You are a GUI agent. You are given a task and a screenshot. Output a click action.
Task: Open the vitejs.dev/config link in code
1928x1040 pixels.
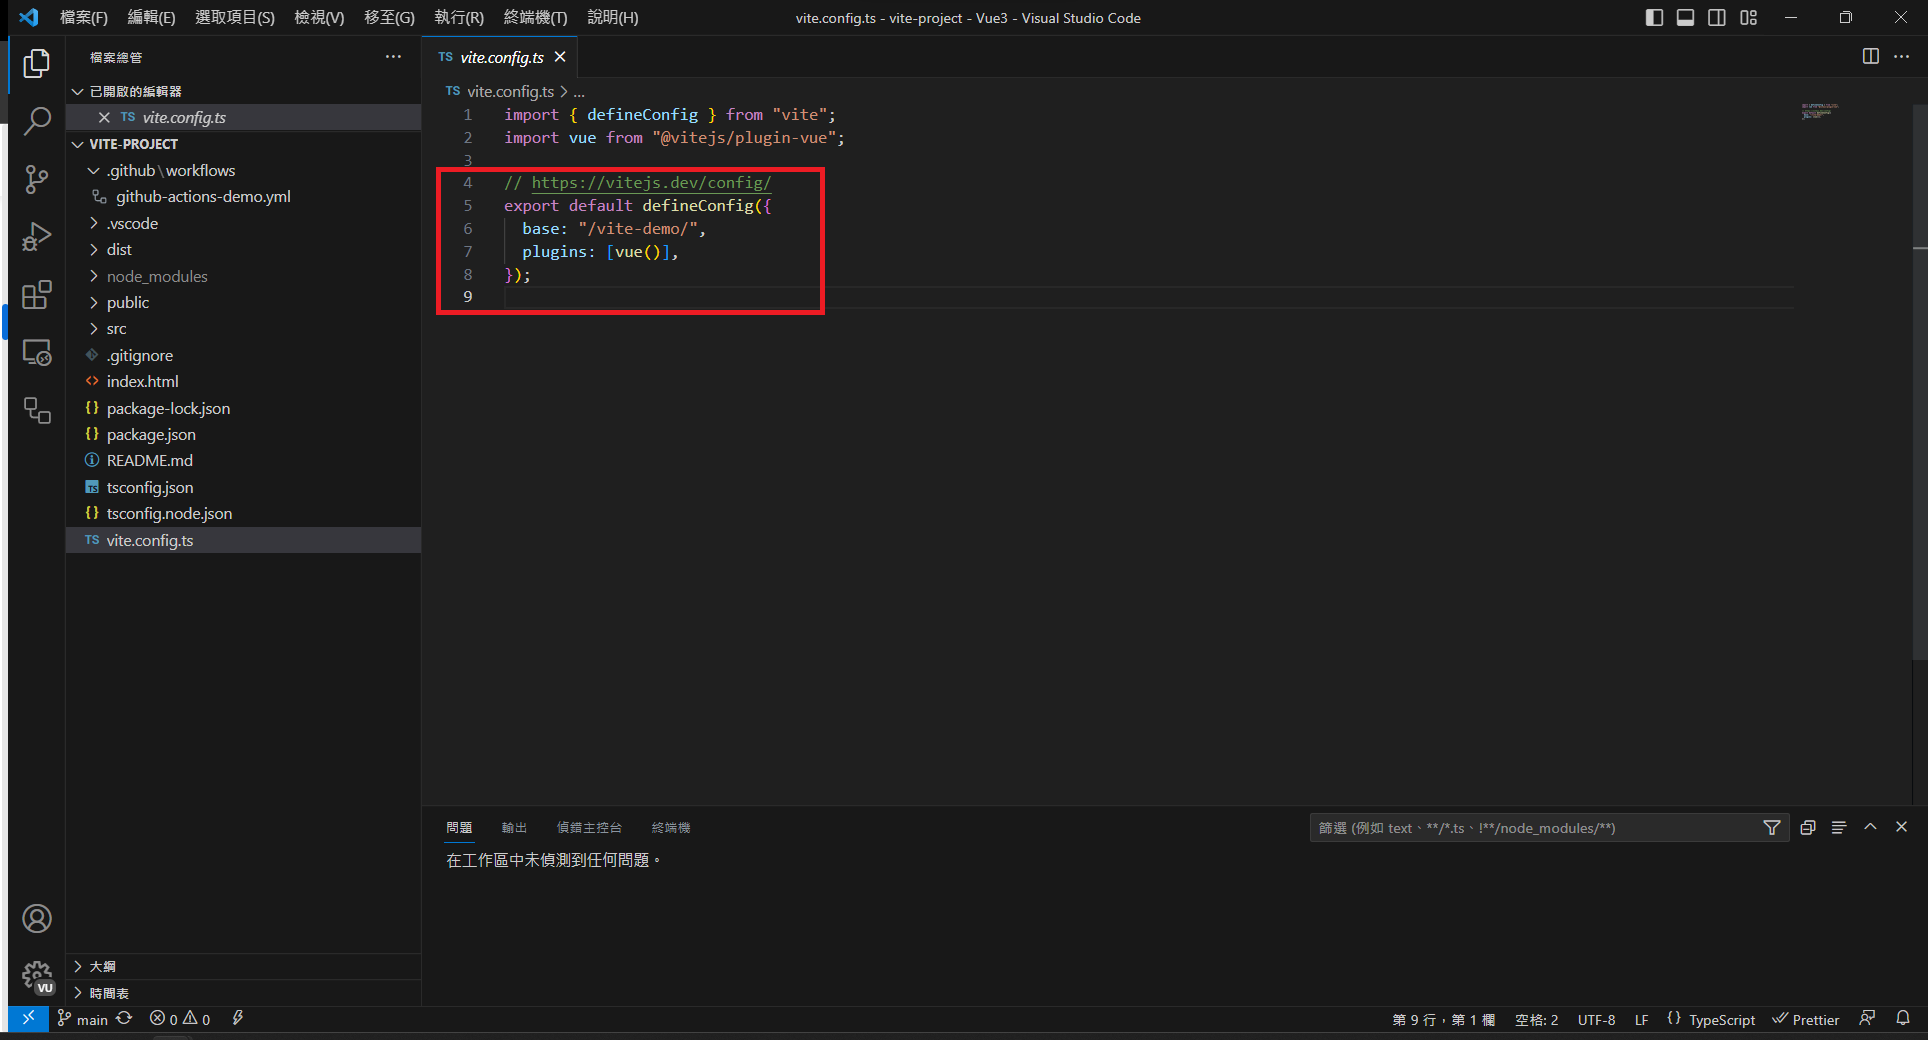tap(651, 183)
